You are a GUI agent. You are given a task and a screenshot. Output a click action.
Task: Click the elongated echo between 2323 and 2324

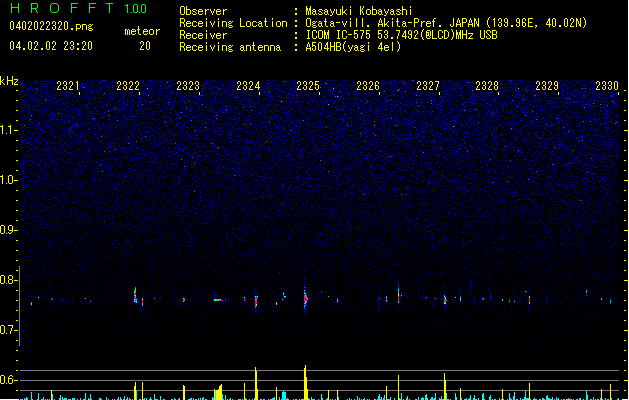click(x=219, y=300)
